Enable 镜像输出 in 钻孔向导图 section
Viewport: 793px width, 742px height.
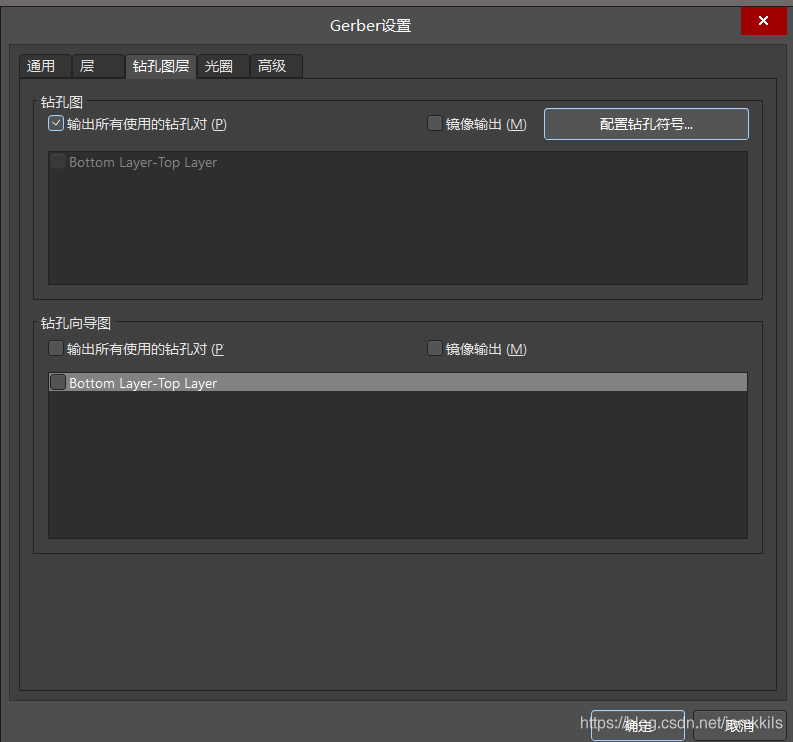tap(434, 348)
